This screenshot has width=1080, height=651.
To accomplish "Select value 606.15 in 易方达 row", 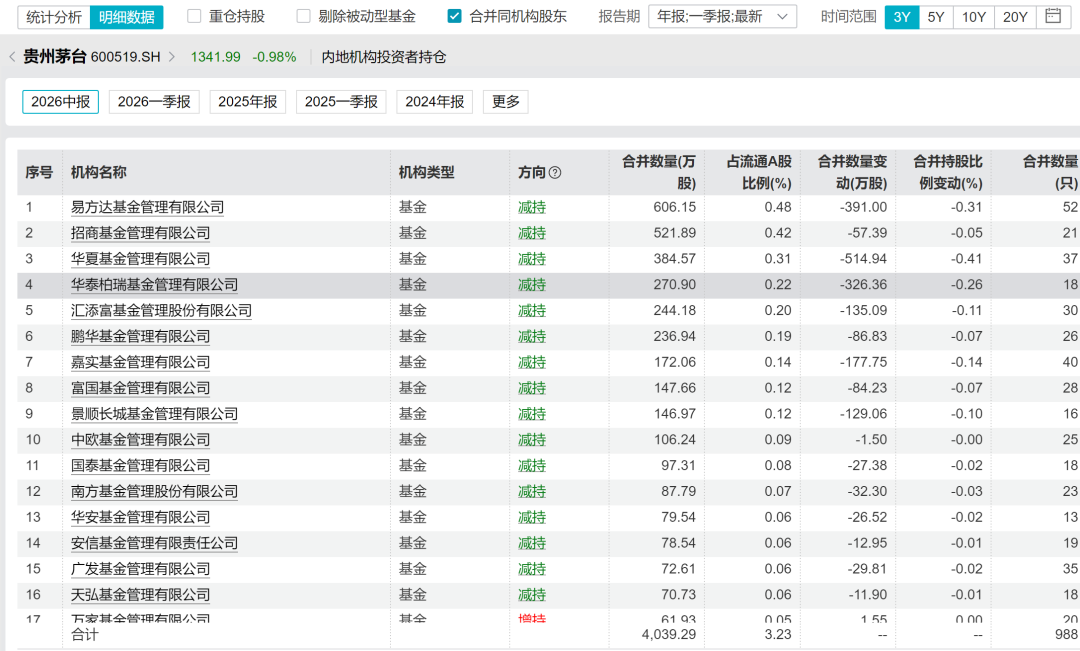I will click(674, 207).
